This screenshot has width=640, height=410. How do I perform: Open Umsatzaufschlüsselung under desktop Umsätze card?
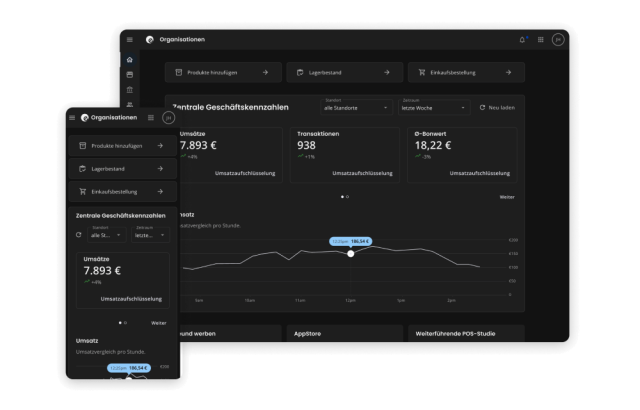coord(245,173)
